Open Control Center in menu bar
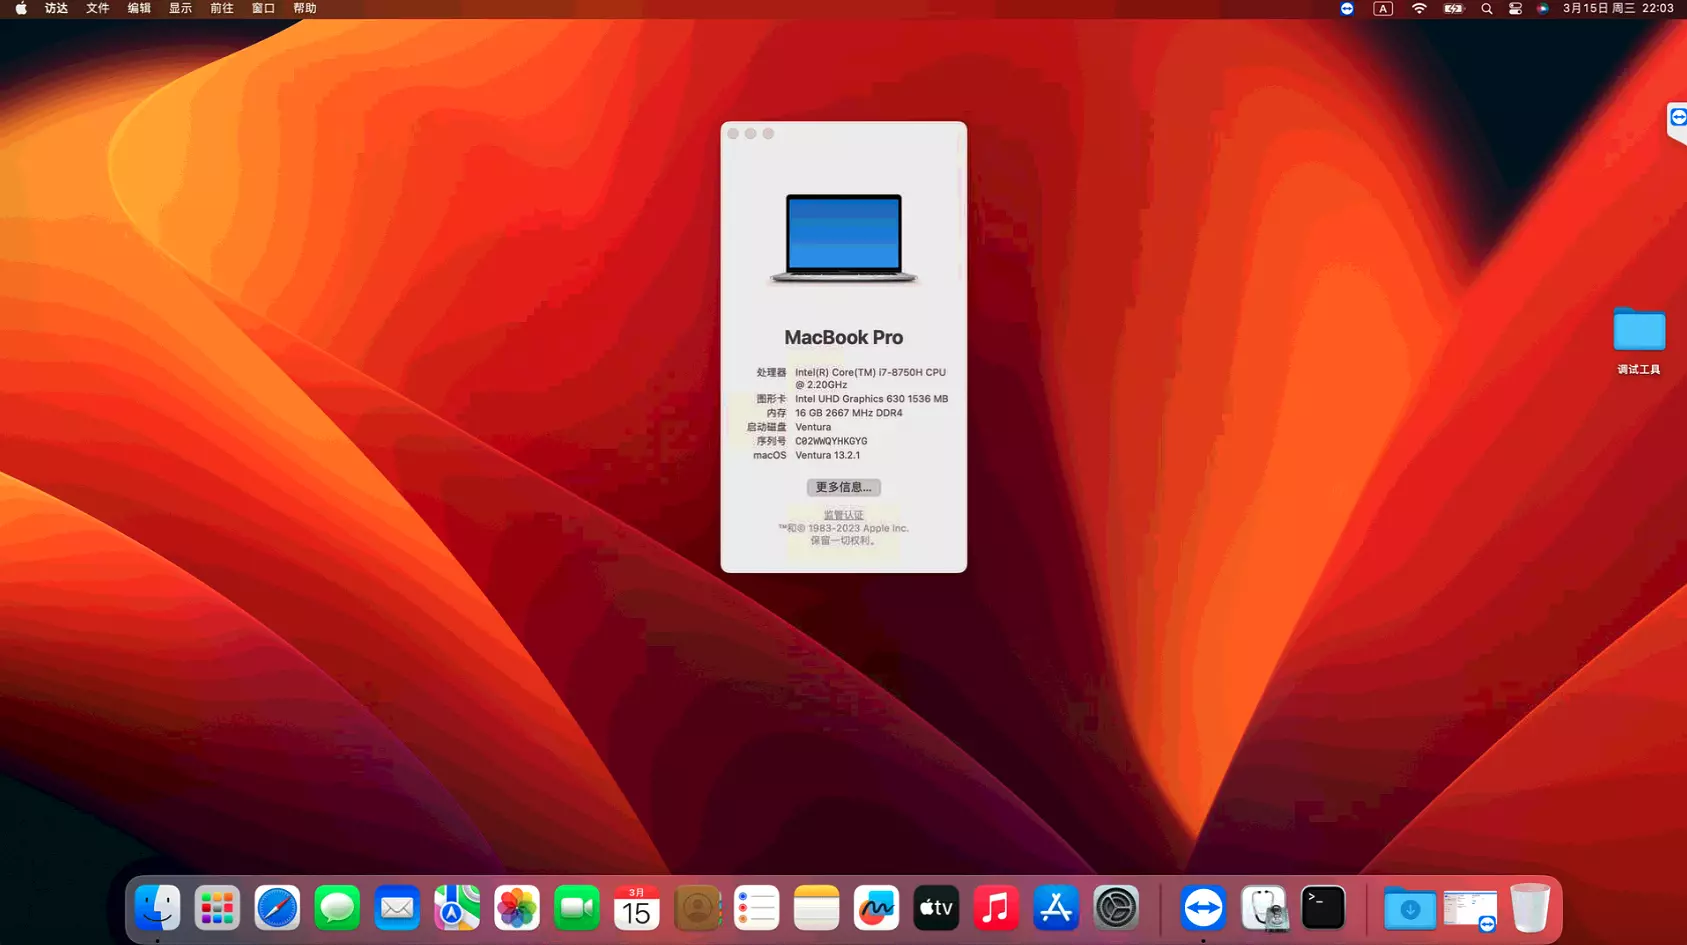The image size is (1687, 945). pyautogui.click(x=1515, y=9)
